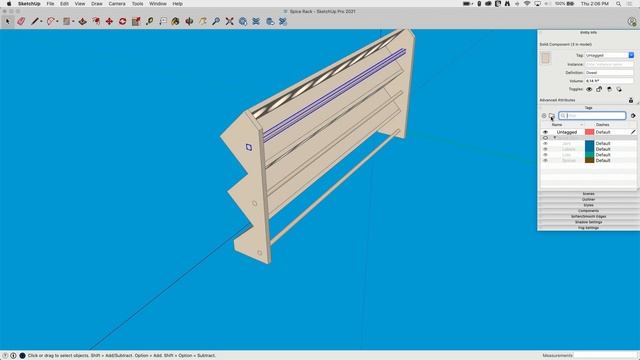Collapse the Entity Info panel title
This screenshot has width=640, height=360.
tap(588, 32)
